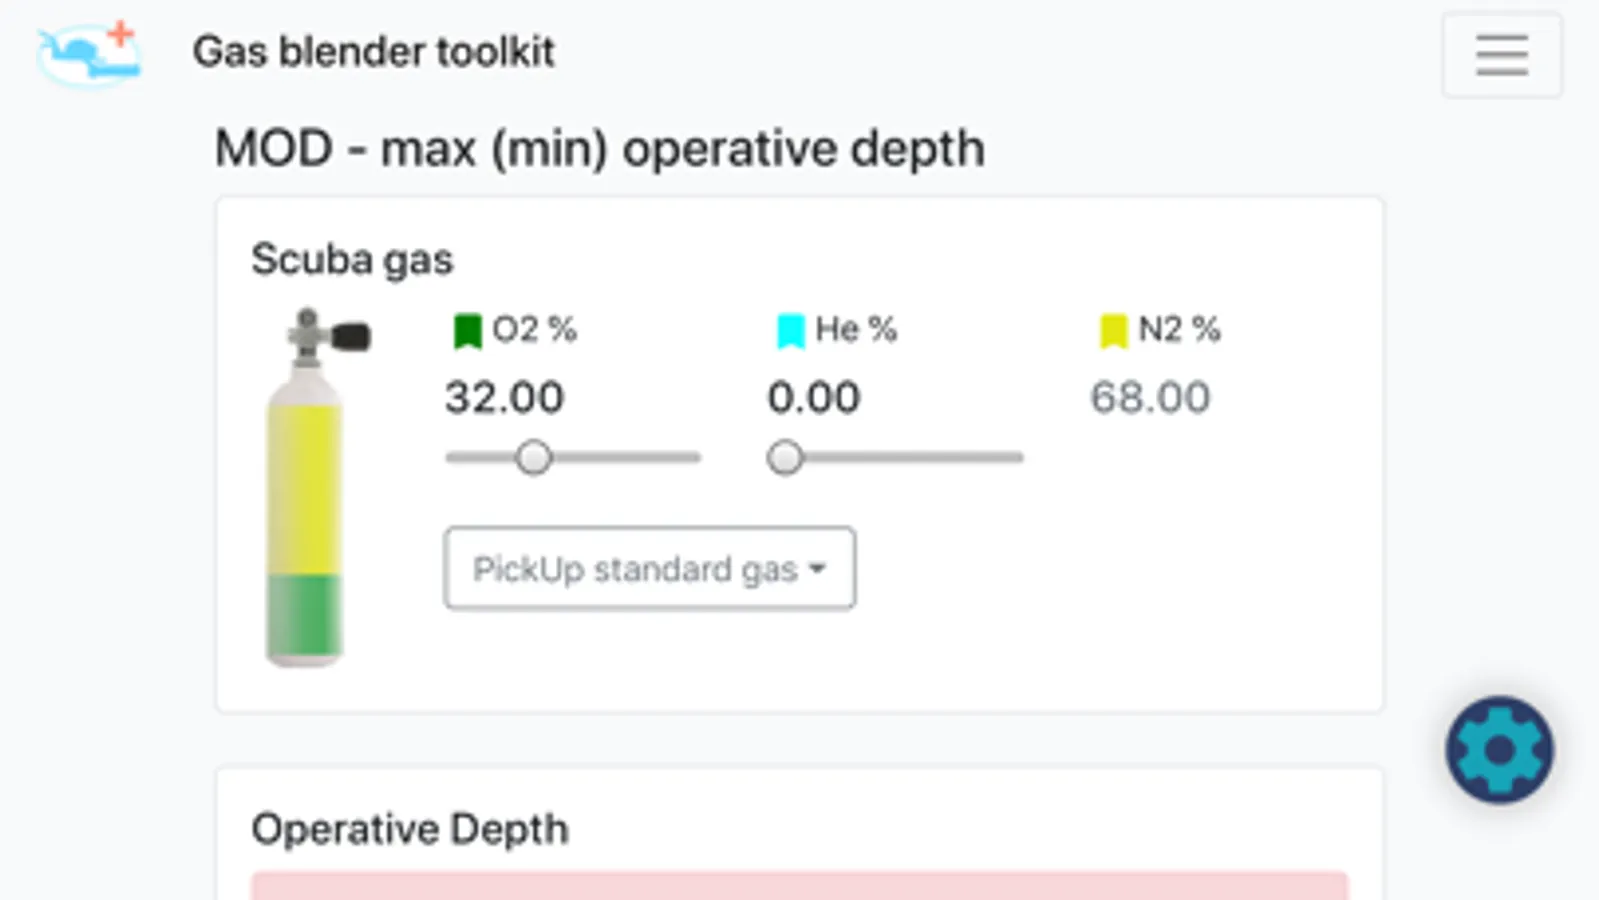Expand the PickUp standard gas dropdown
1599x900 pixels.
click(649, 569)
